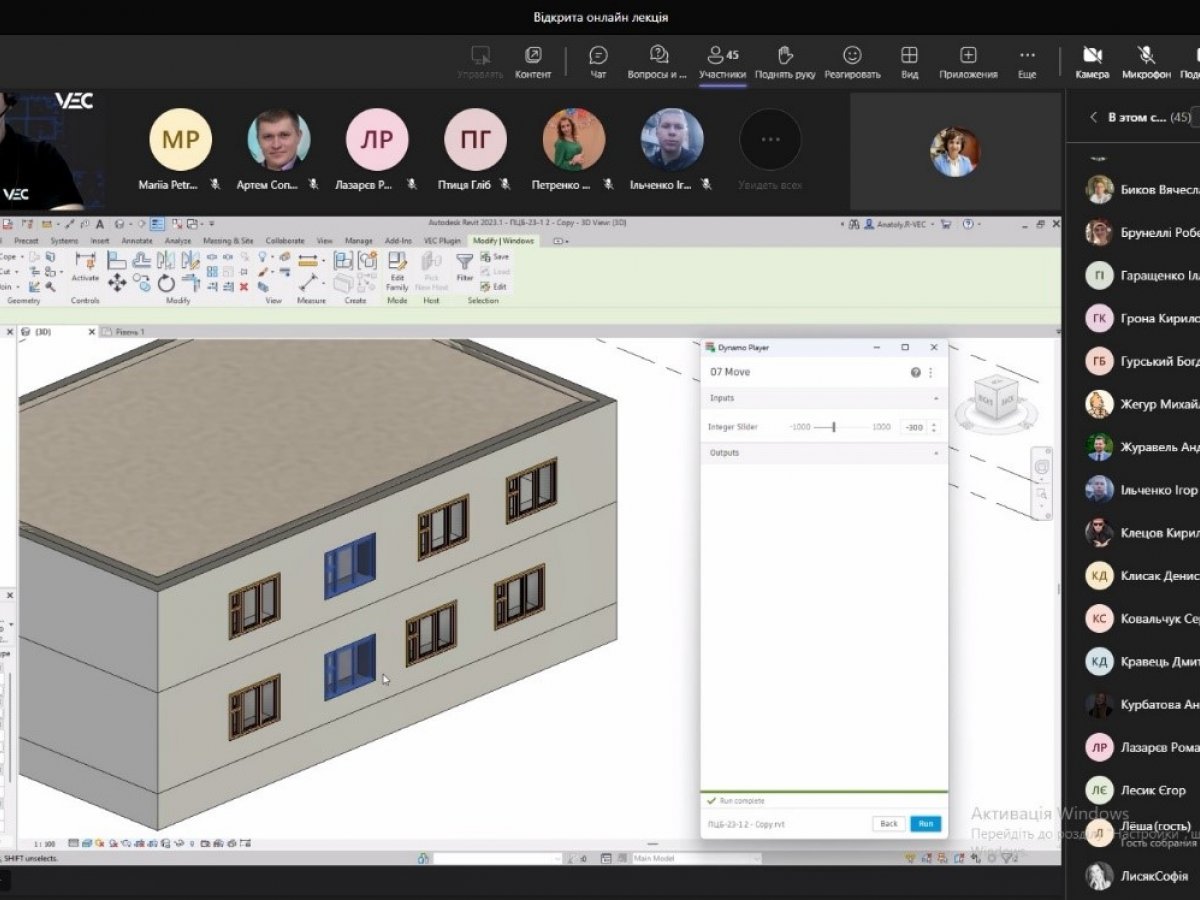Increment the Integer Slider value stepper
The height and width of the screenshot is (900, 1200).
(x=934, y=423)
